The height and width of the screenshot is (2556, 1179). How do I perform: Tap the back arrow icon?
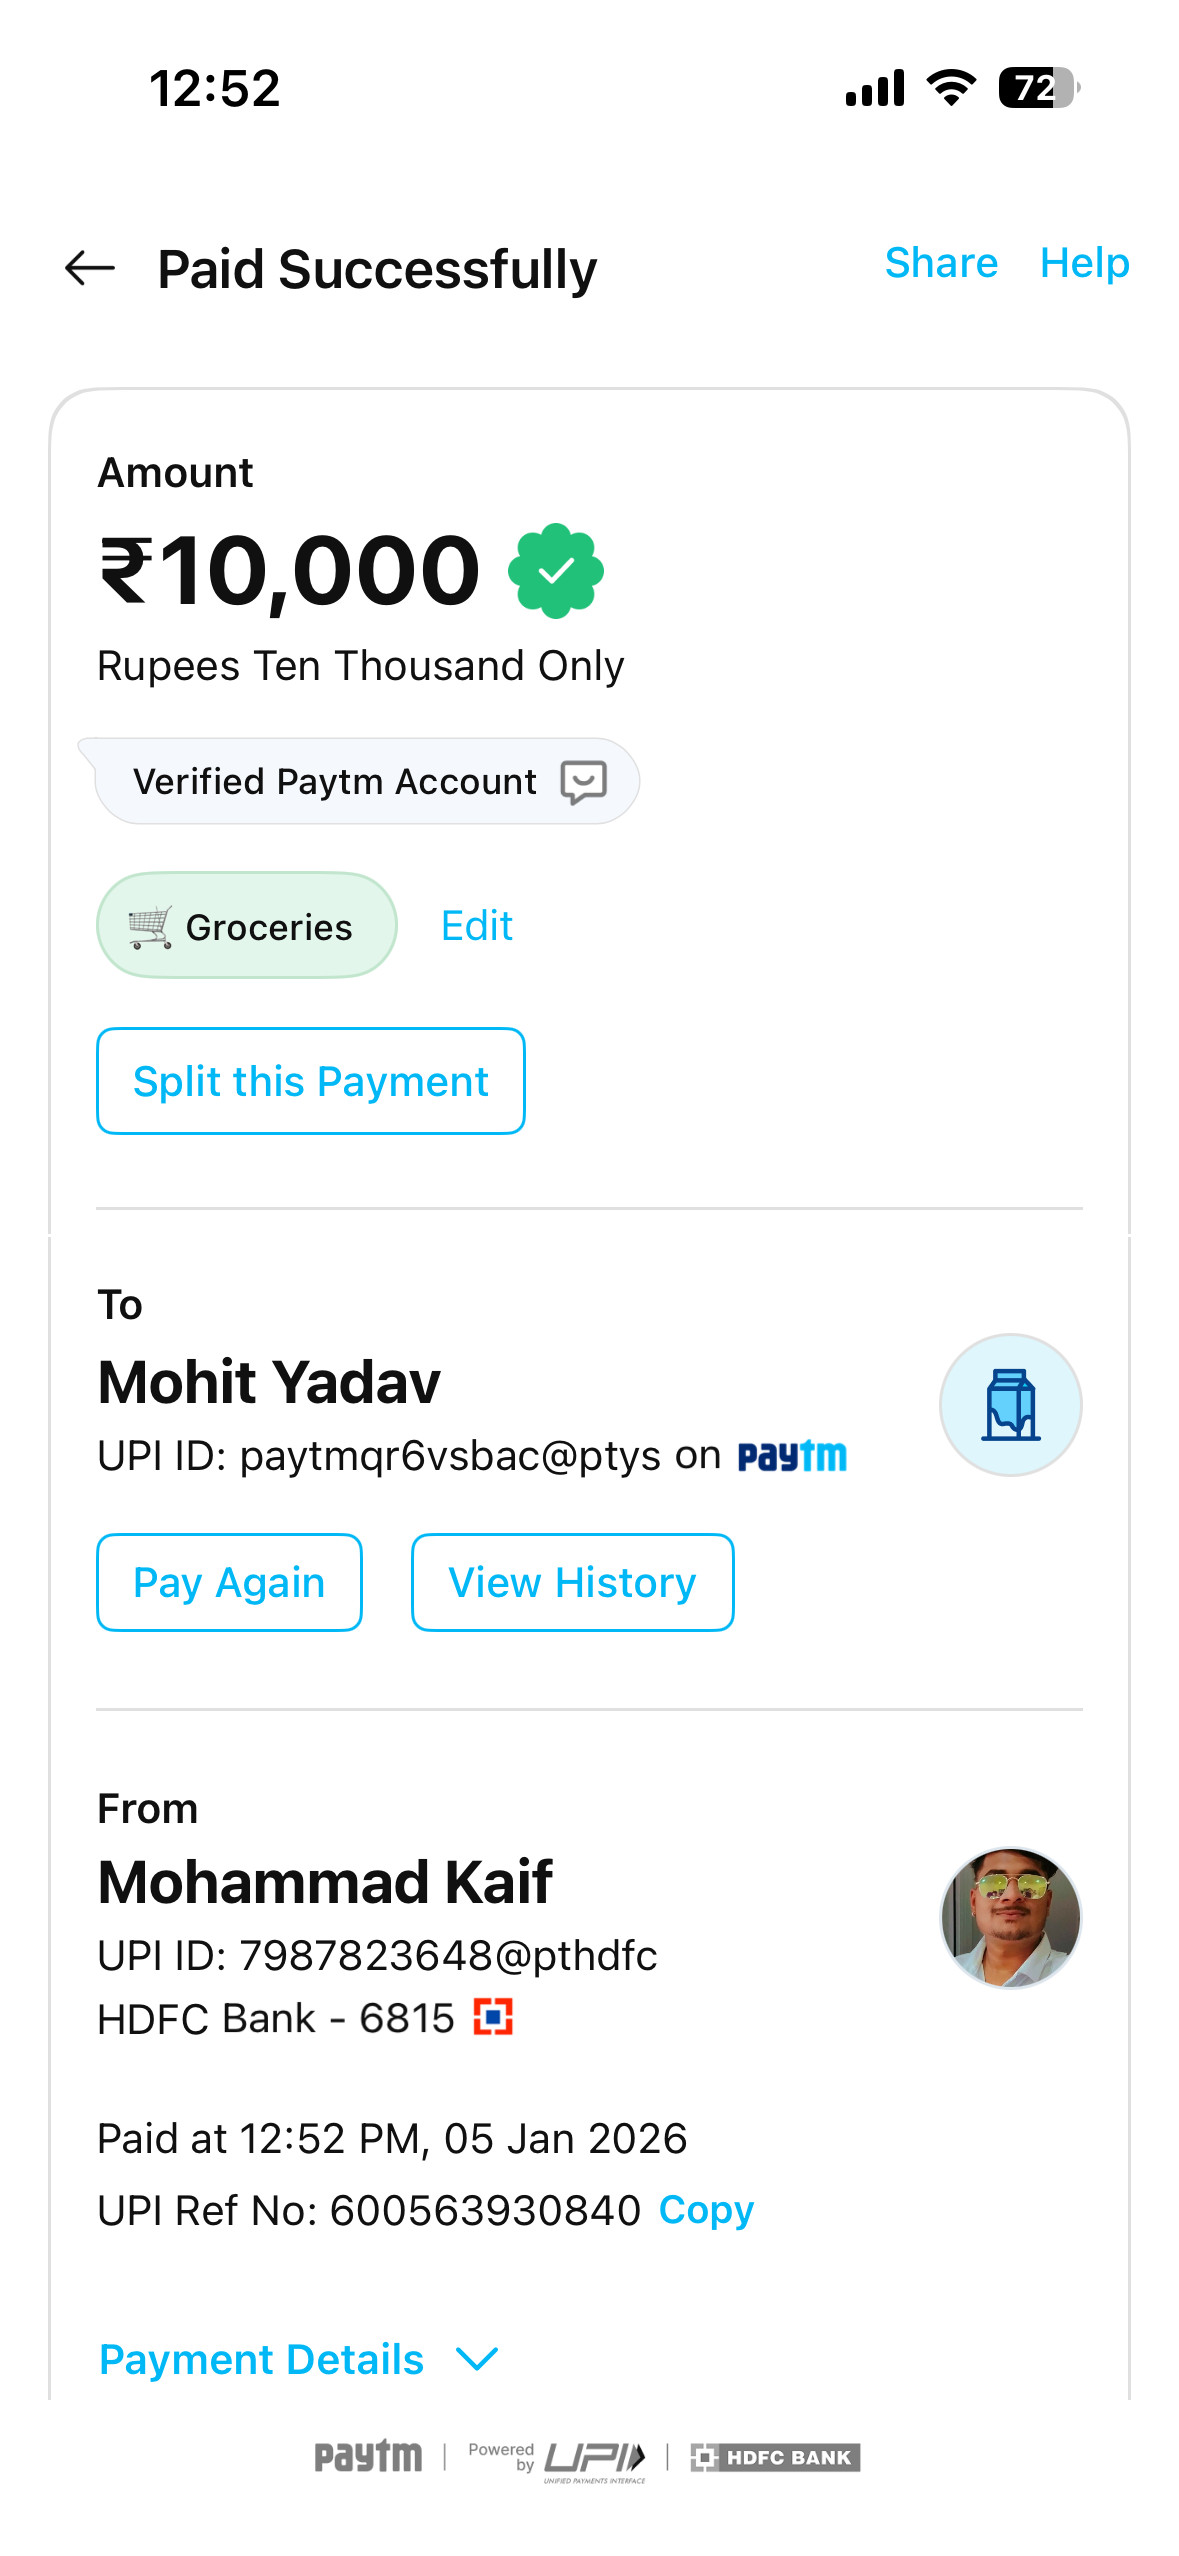coord(90,268)
